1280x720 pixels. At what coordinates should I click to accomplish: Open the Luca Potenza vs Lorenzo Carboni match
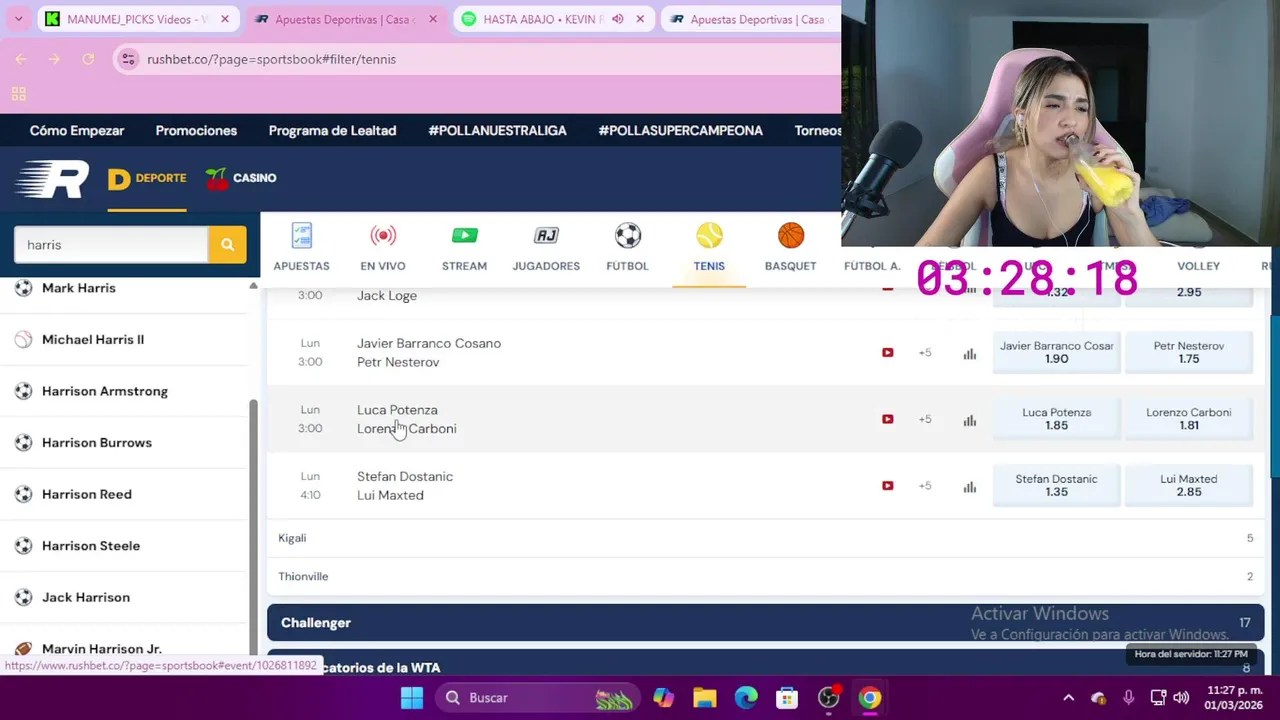pos(406,419)
